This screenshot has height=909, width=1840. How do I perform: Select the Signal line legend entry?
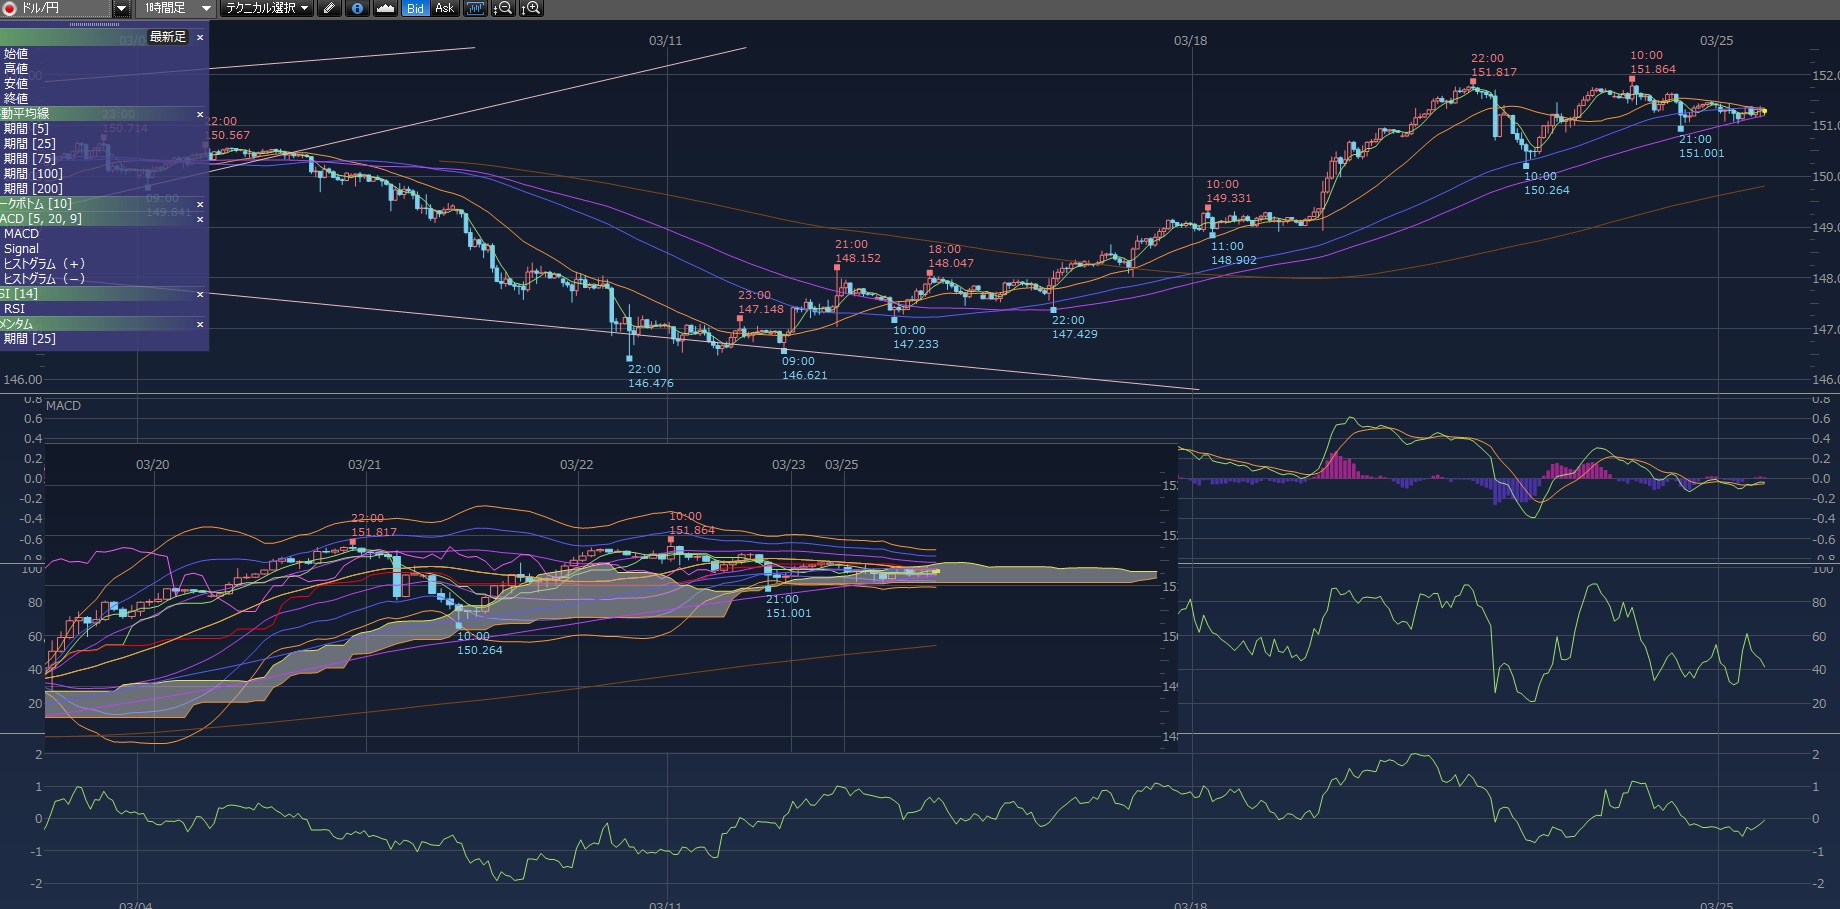click(x=21, y=248)
